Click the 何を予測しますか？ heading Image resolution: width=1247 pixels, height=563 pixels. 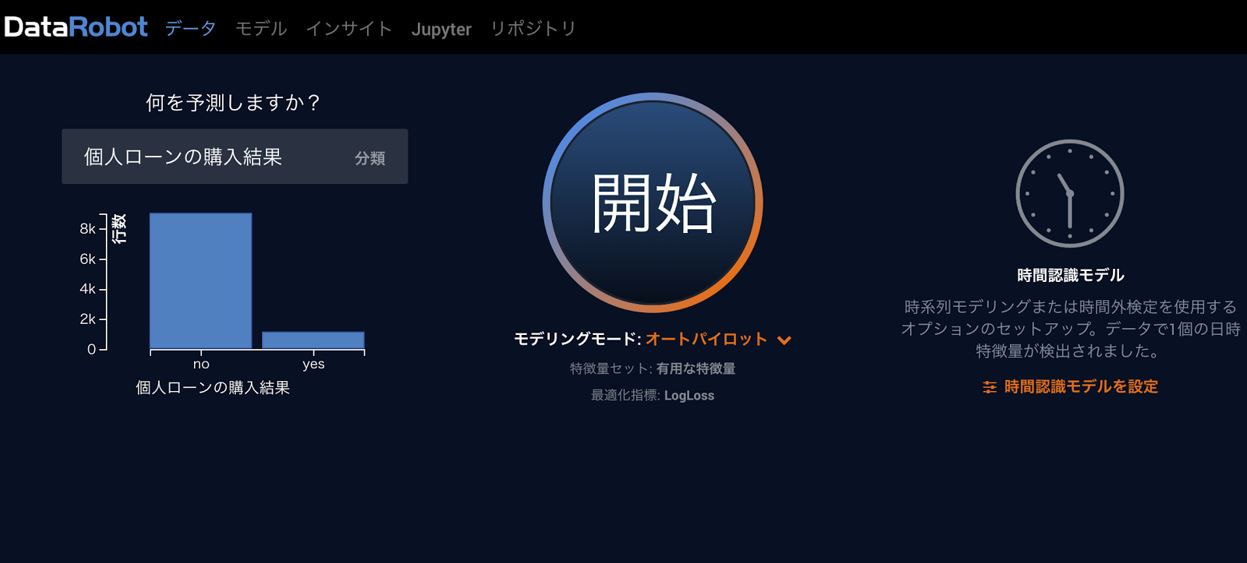pos(234,102)
